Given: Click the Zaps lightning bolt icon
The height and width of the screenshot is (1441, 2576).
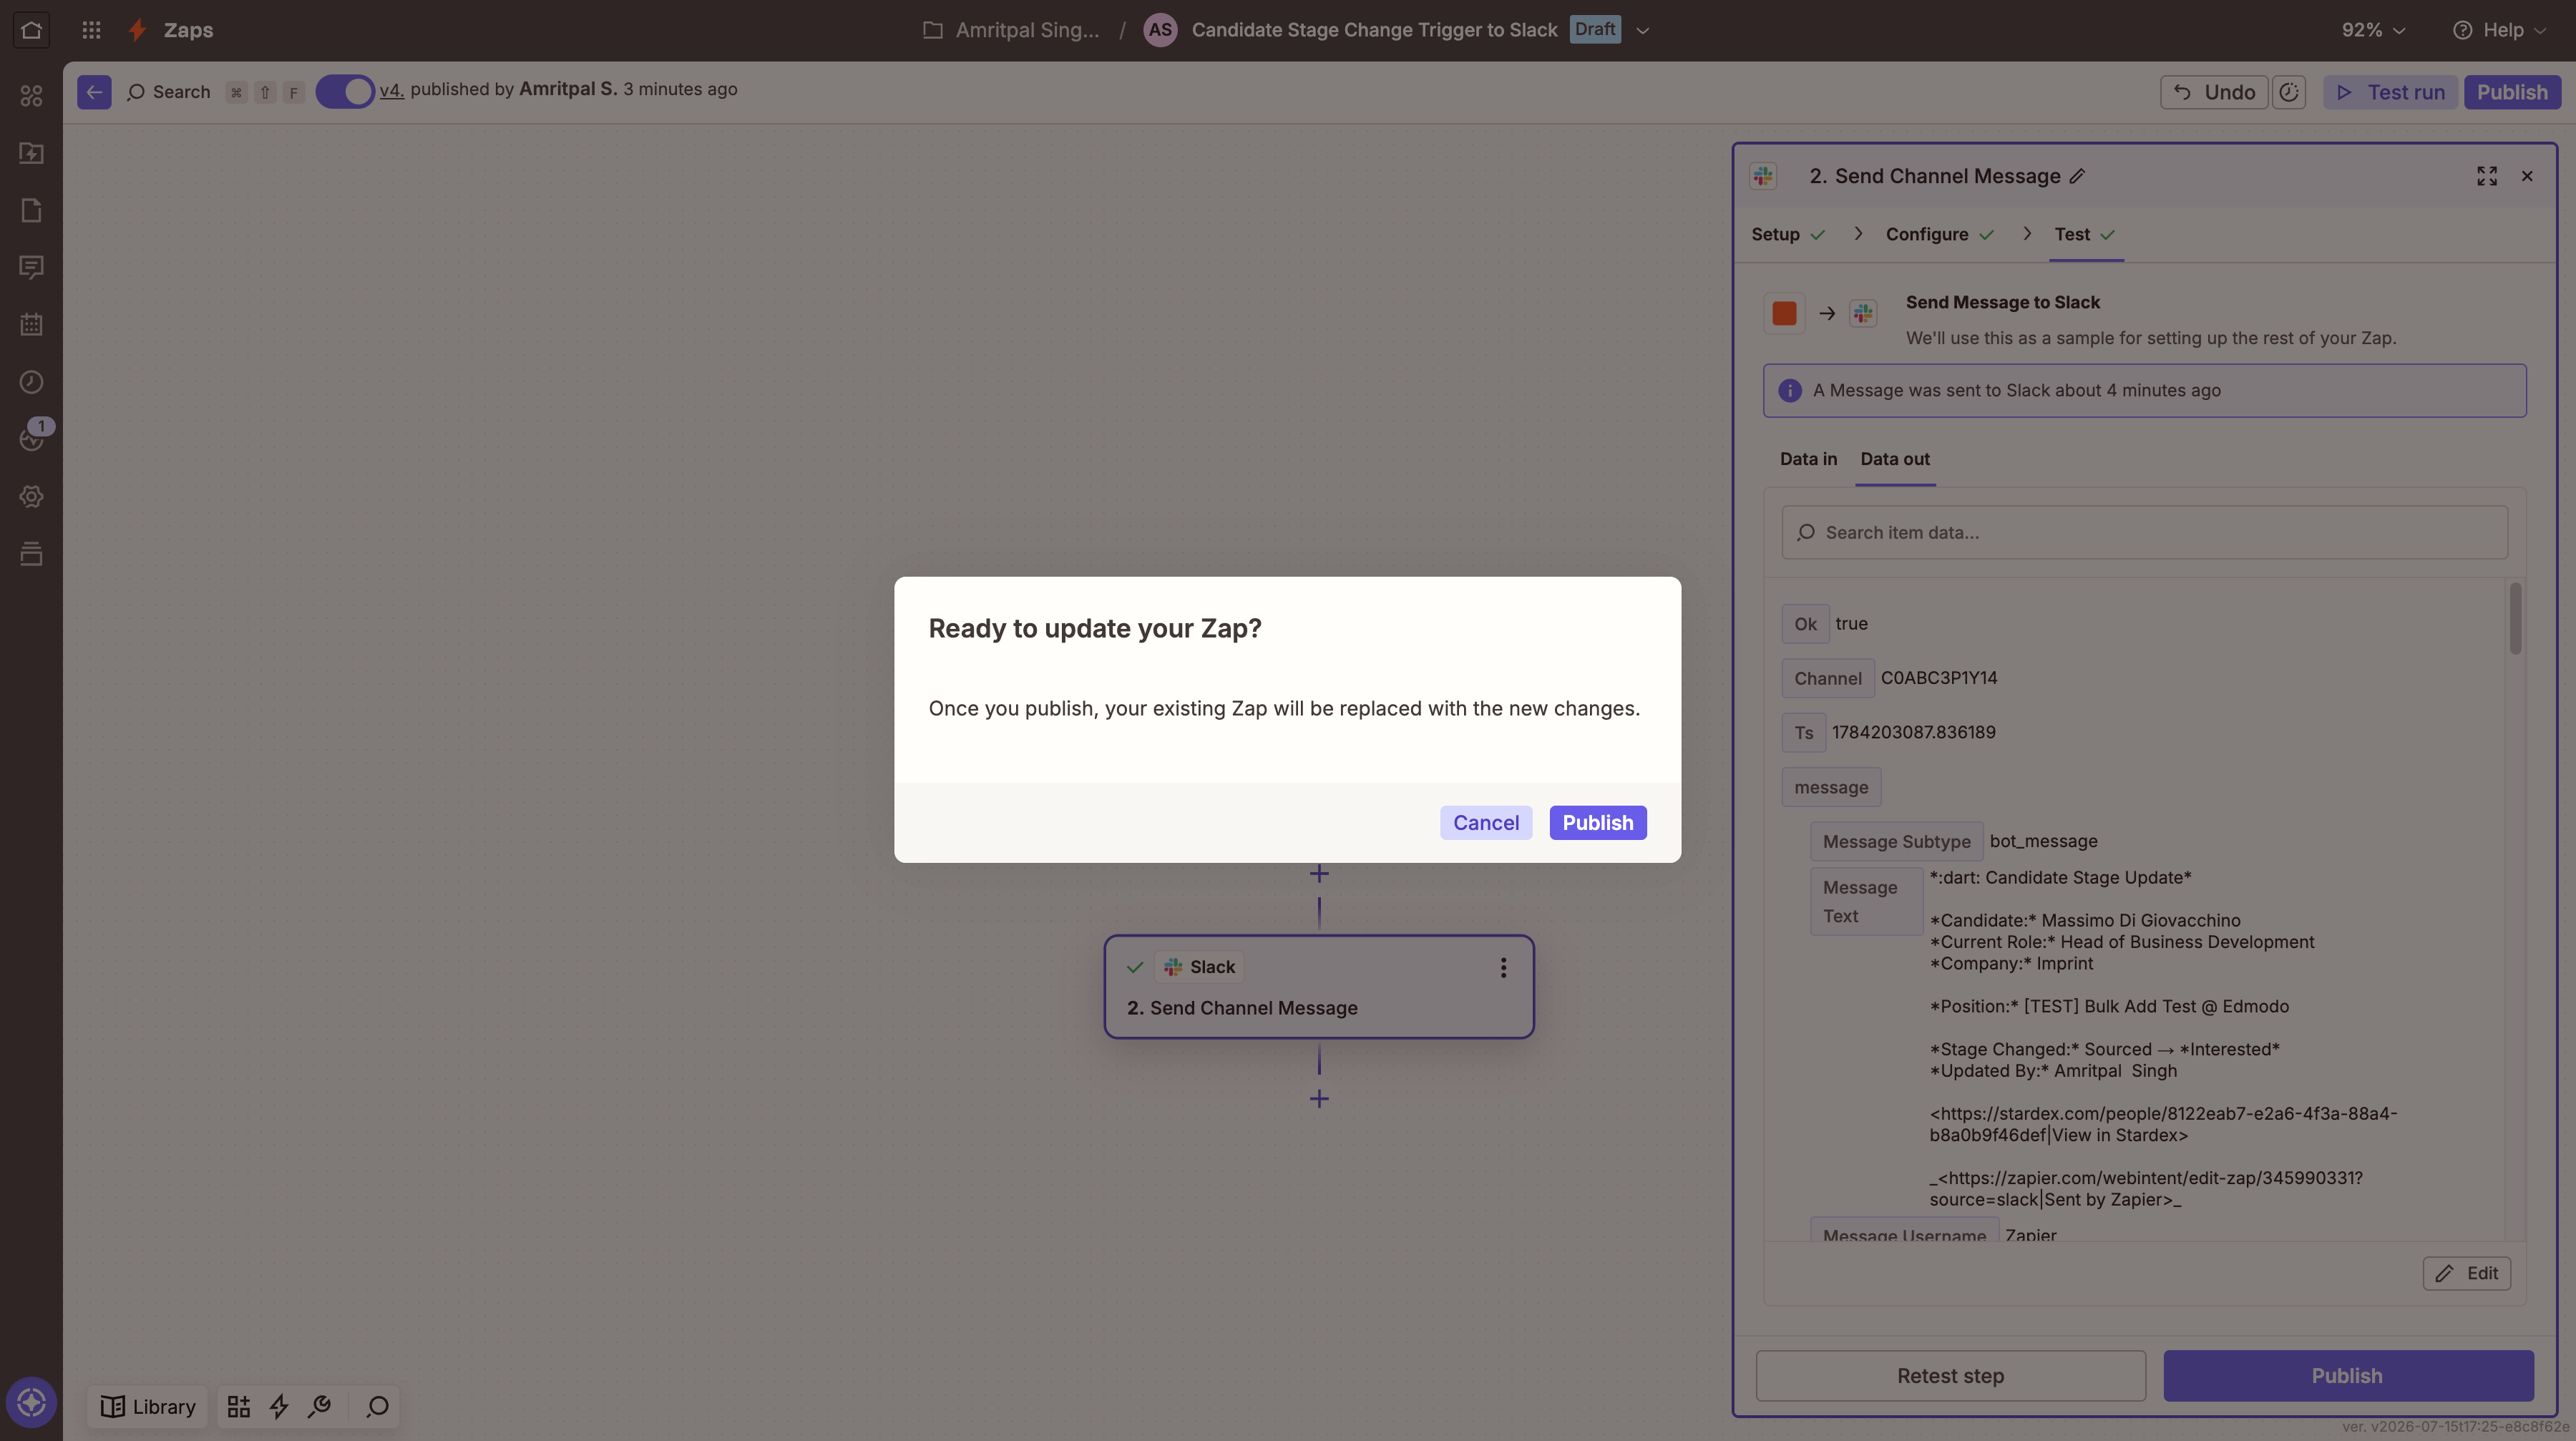Looking at the screenshot, I should click(138, 30).
